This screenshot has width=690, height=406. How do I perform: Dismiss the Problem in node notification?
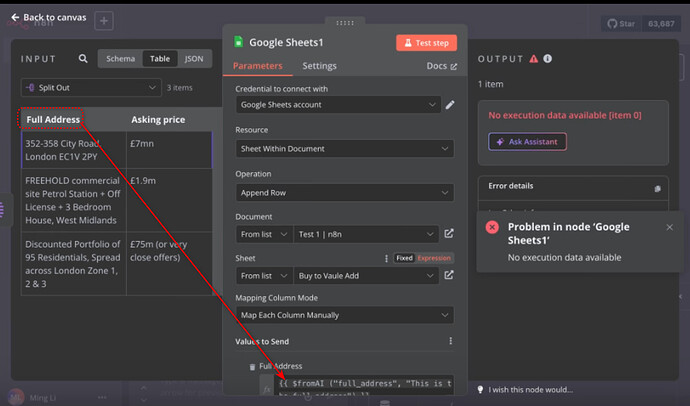pos(669,227)
